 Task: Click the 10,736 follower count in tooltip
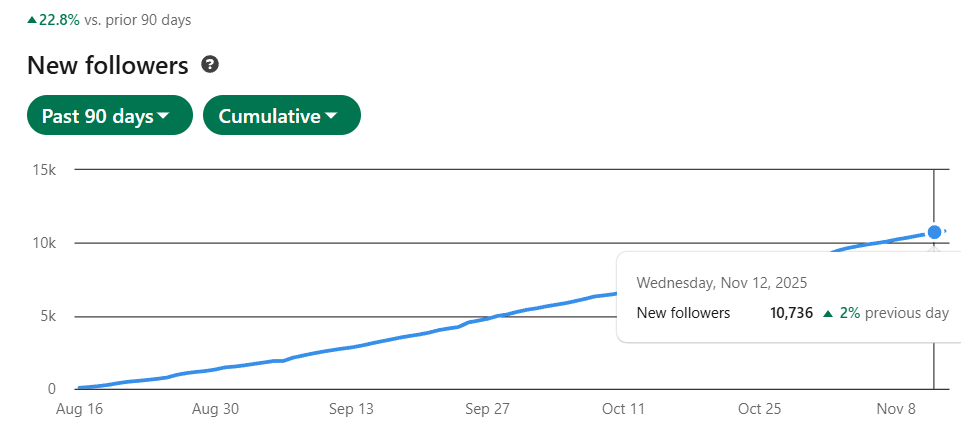click(791, 313)
